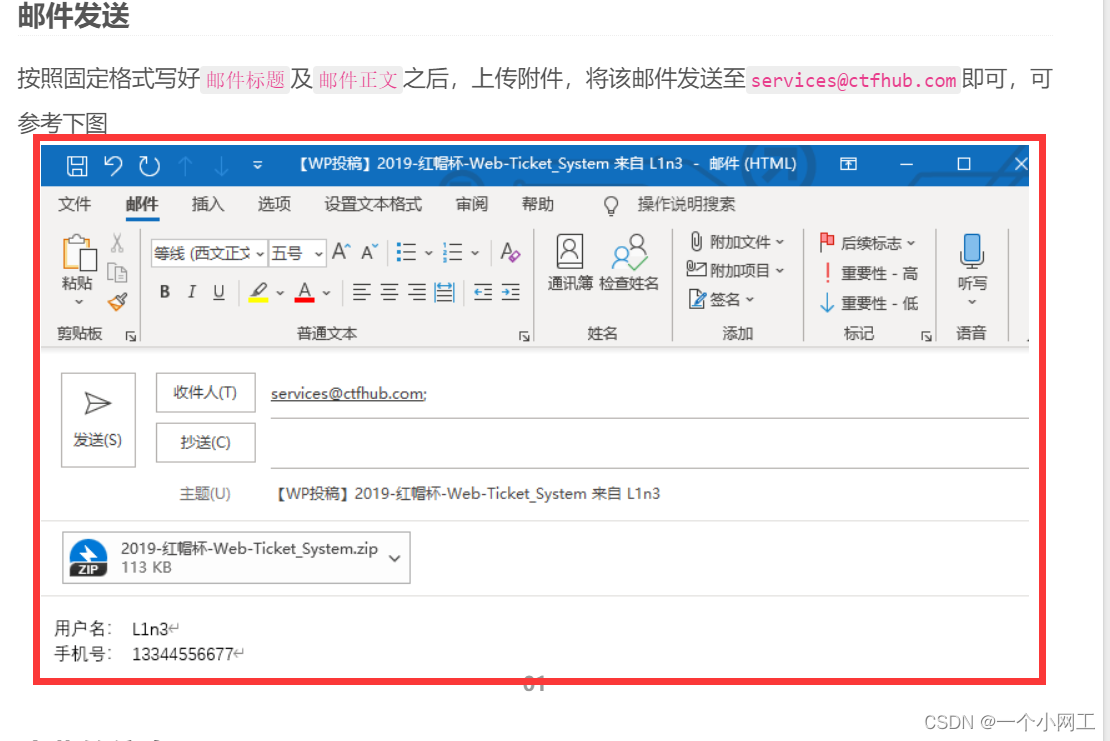Open Quick Access Toolbar customize arrow
1110x741 pixels.
[258, 165]
